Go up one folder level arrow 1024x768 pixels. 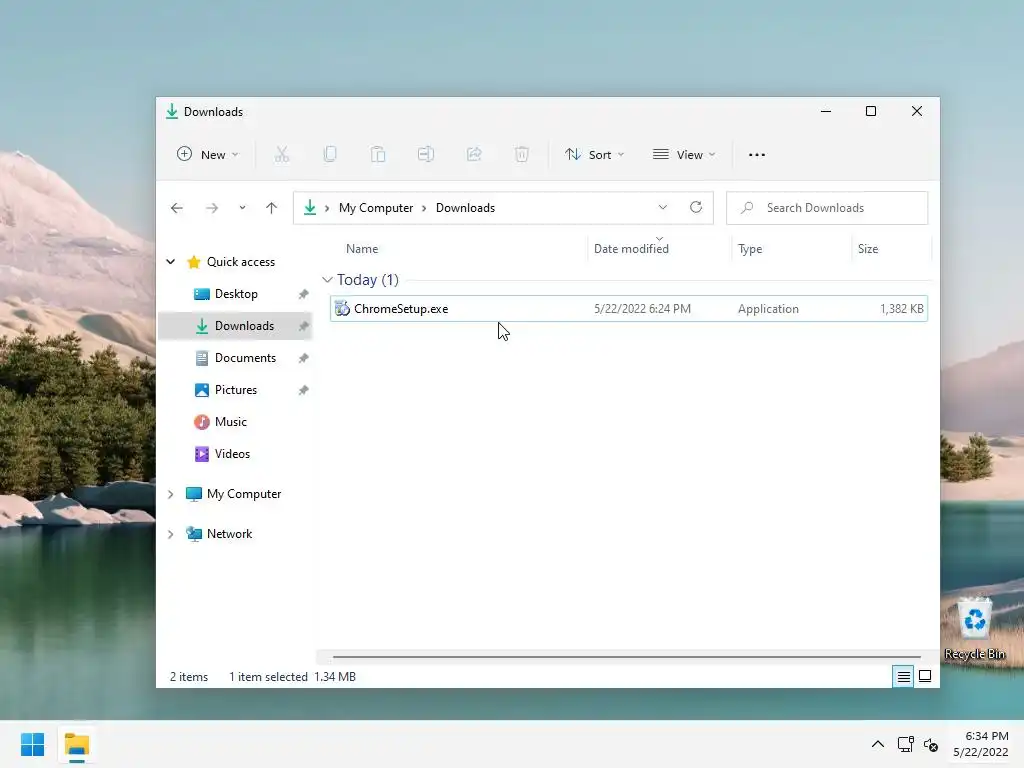272,208
